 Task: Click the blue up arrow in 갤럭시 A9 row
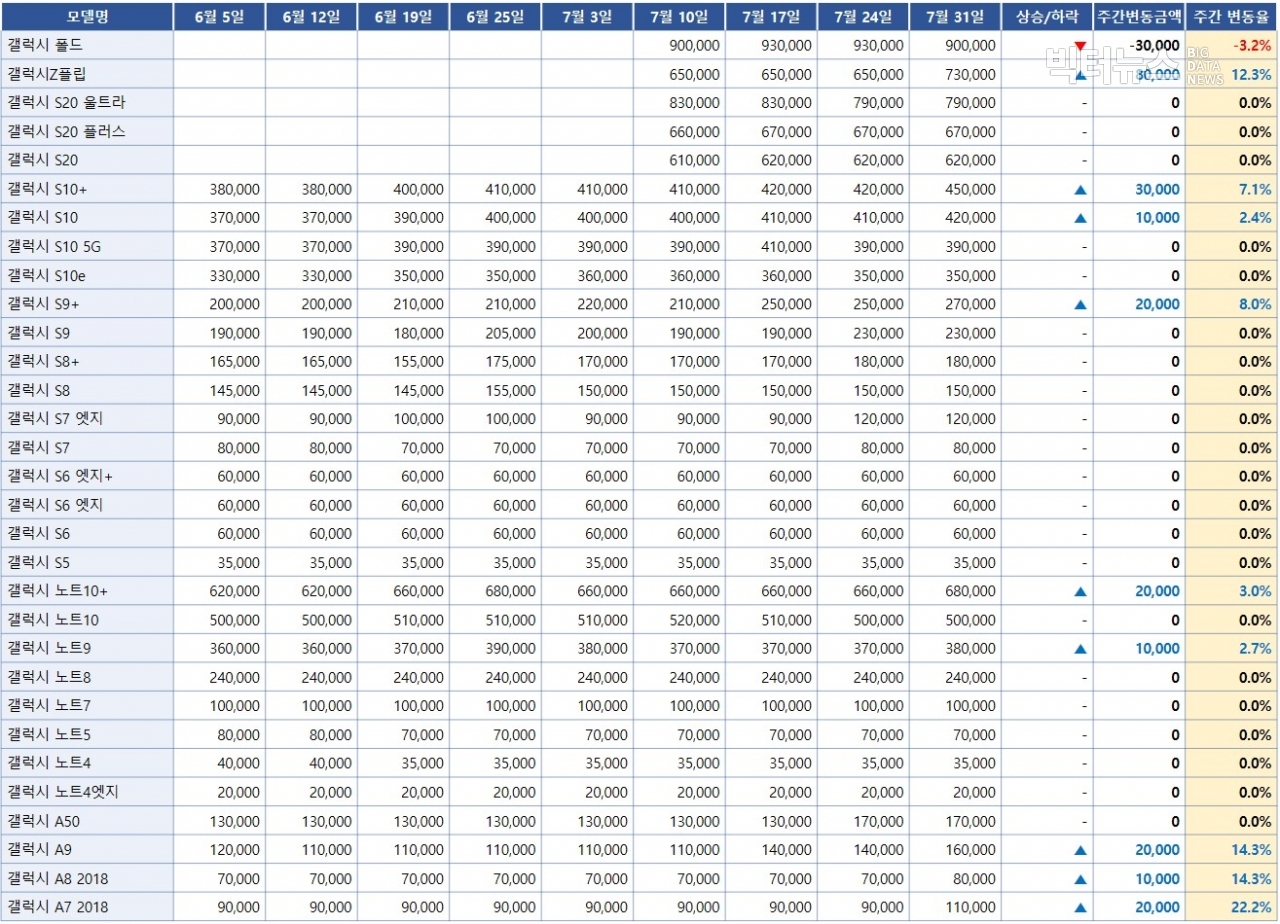(x=1080, y=850)
